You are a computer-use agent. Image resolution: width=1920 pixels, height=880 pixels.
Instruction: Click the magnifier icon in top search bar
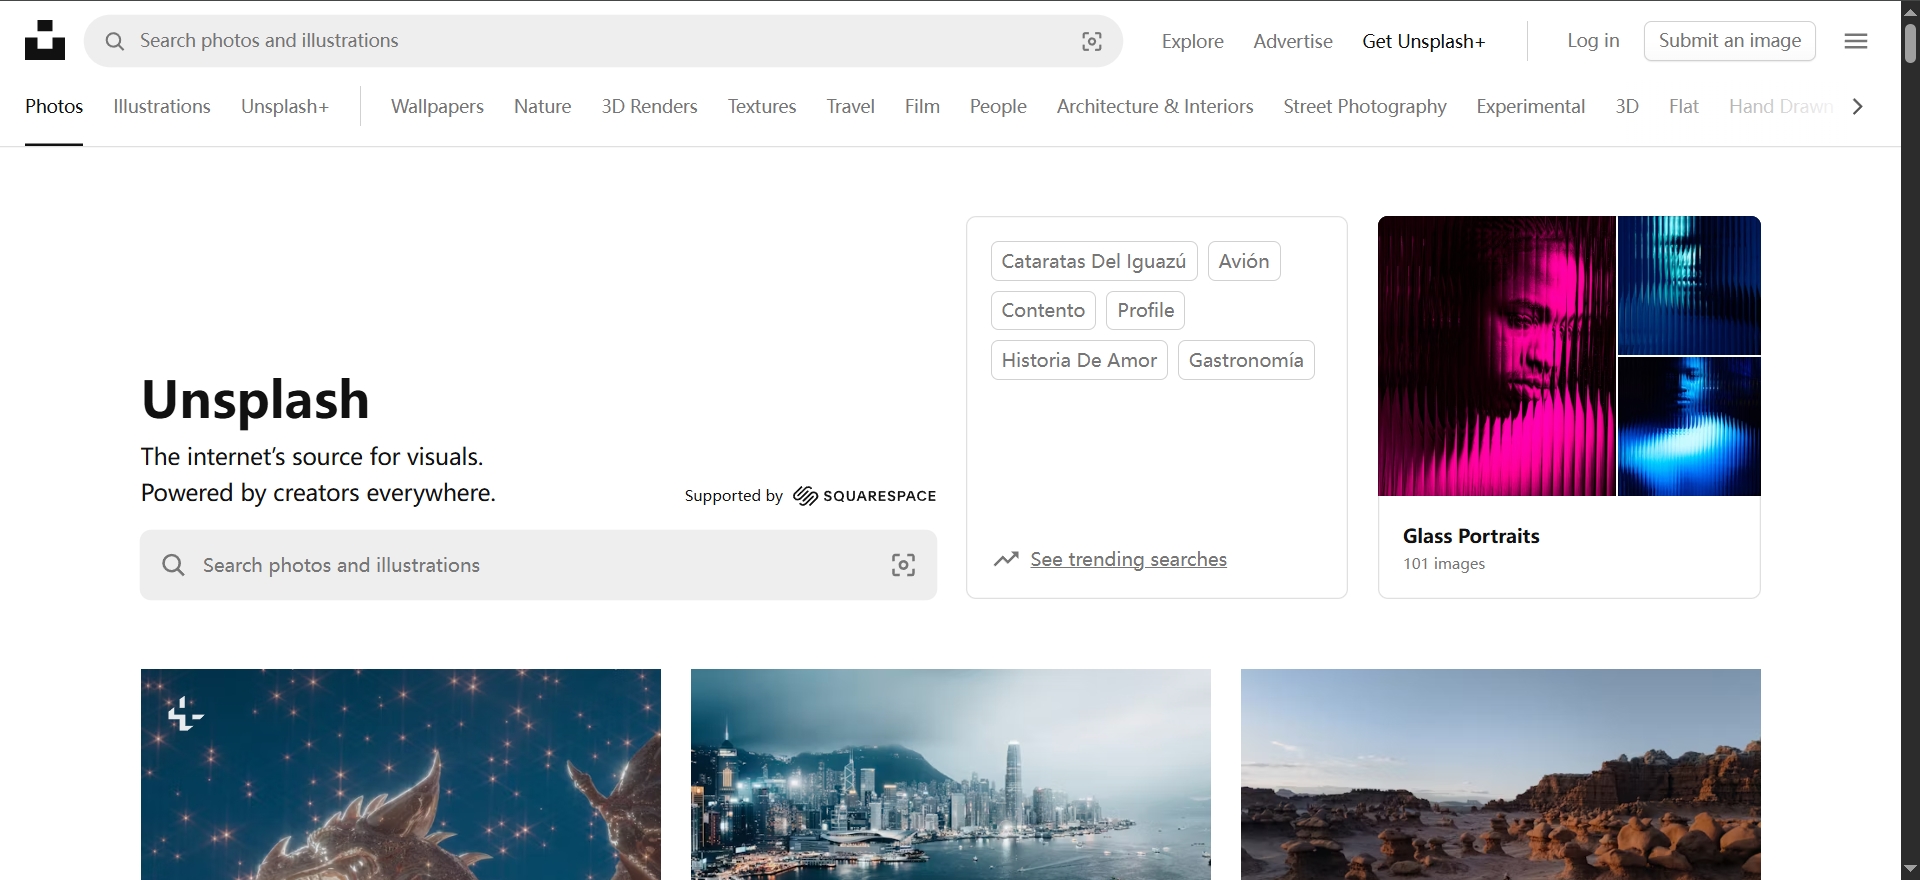[115, 41]
